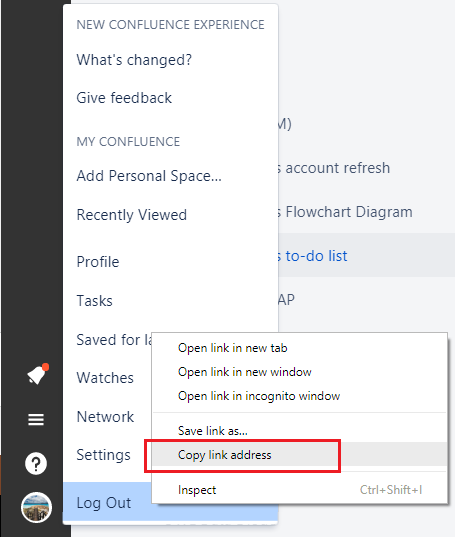Click the user profile avatar
This screenshot has height=537, width=455.
36,507
